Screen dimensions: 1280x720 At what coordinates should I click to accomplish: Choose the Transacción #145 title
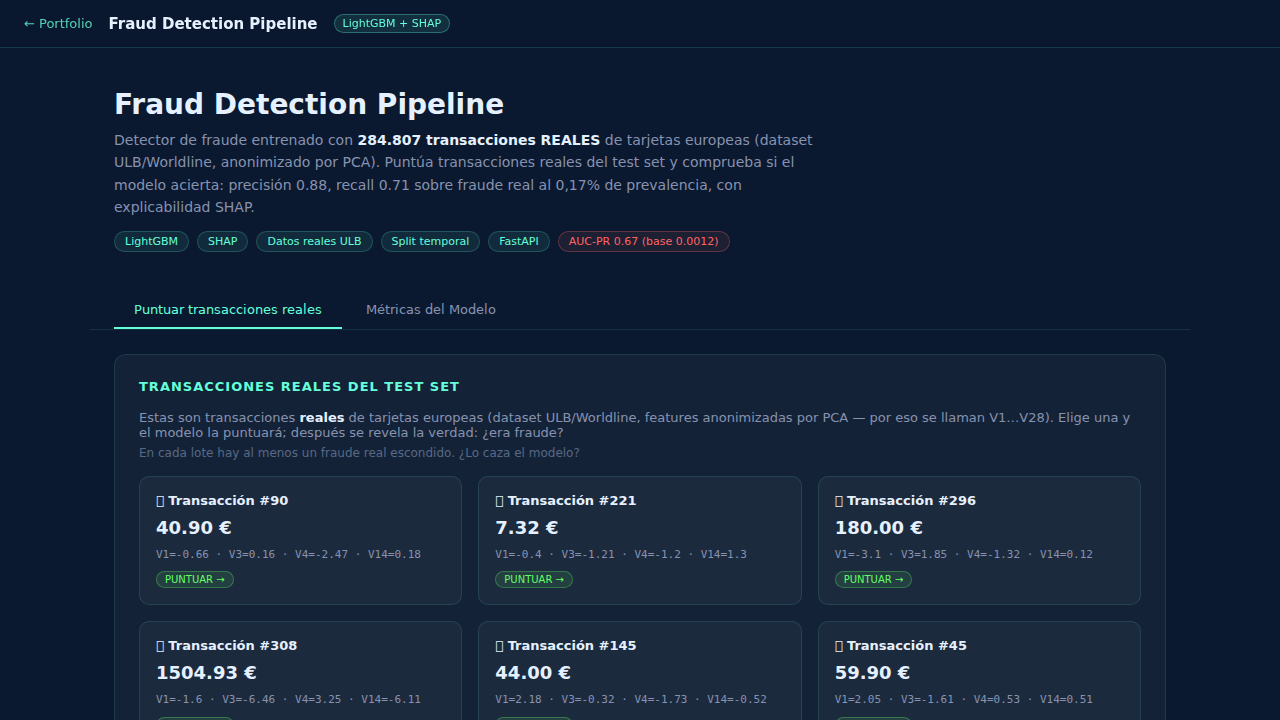(572, 646)
